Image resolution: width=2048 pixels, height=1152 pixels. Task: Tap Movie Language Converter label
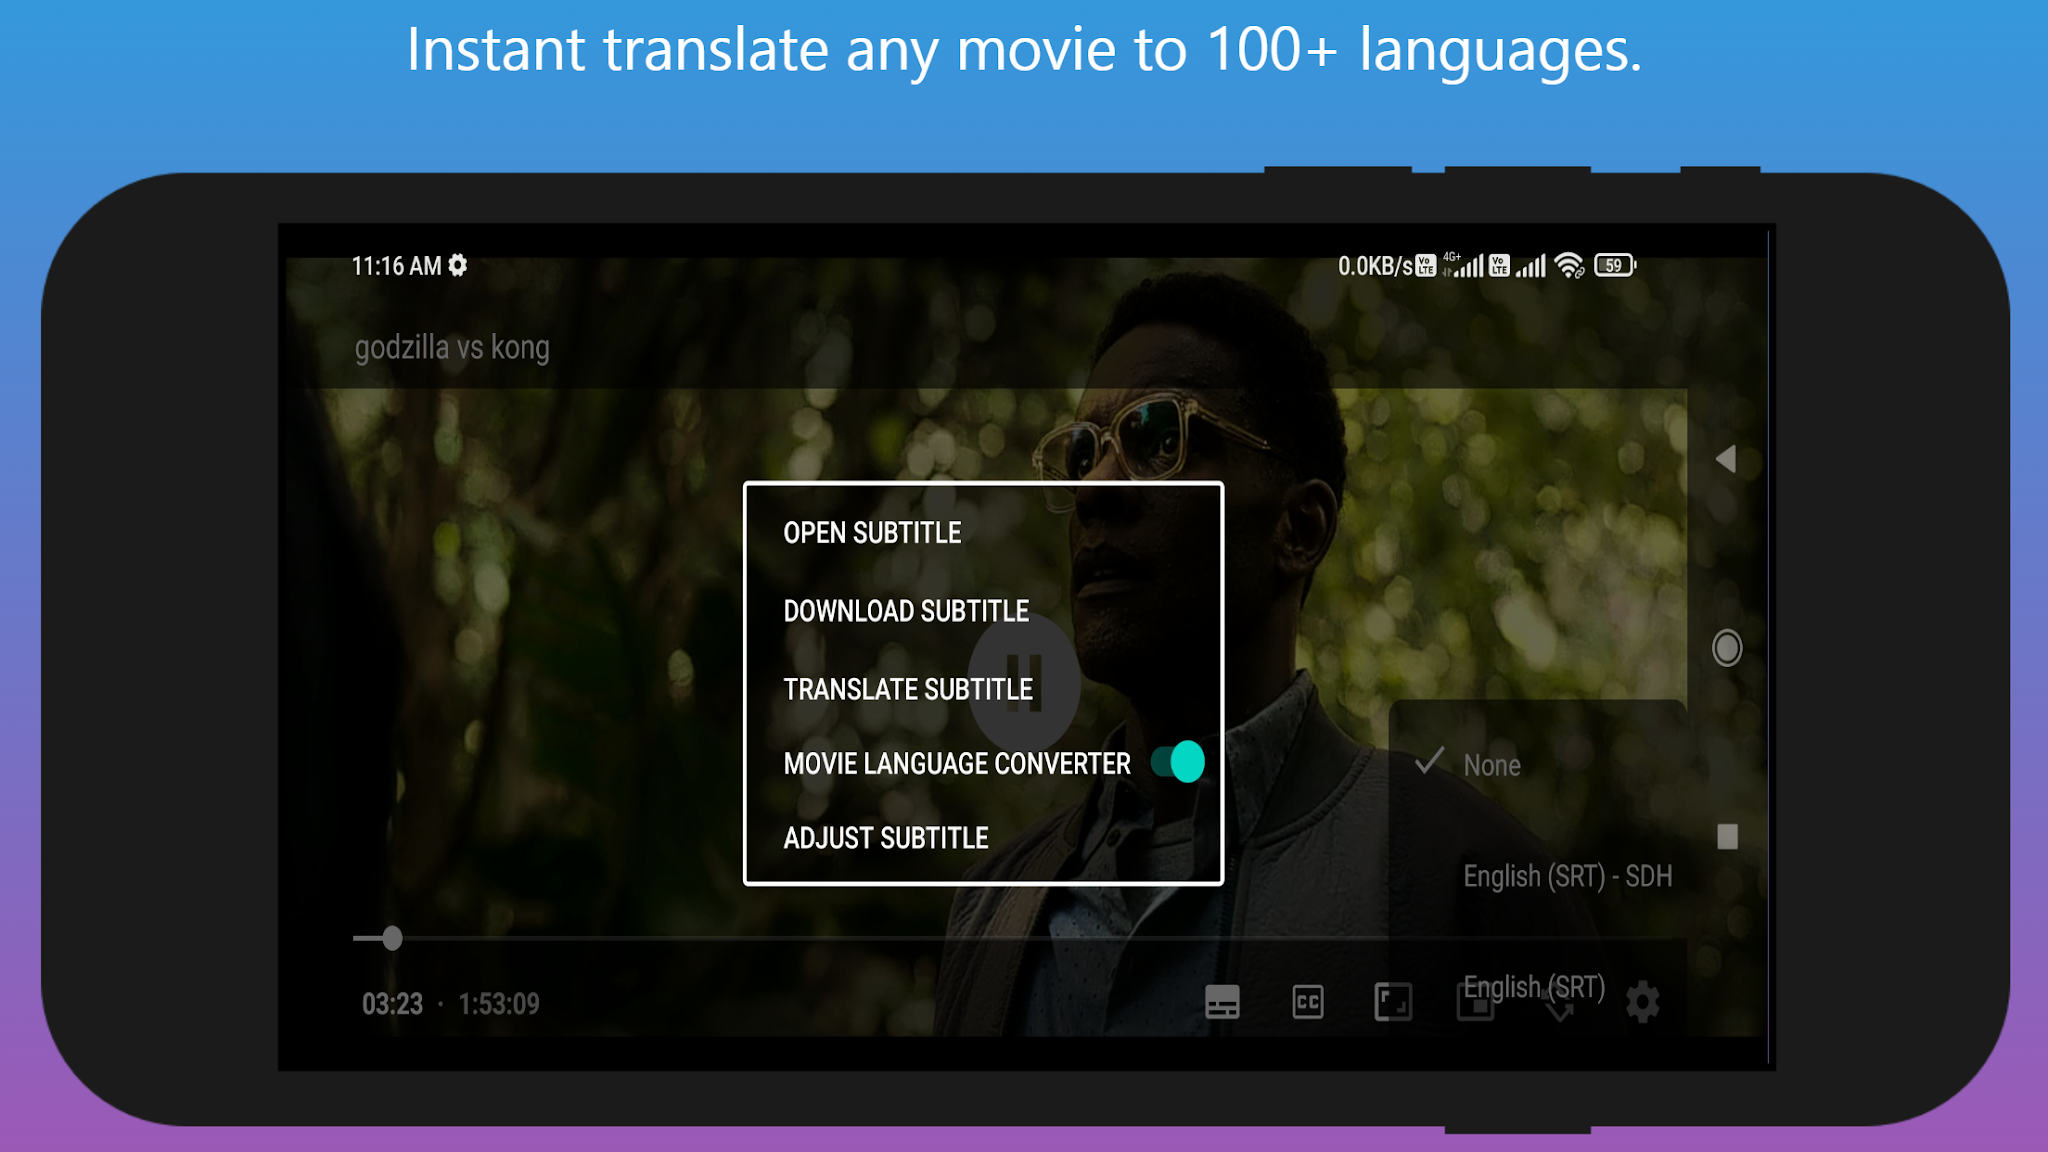click(x=957, y=764)
